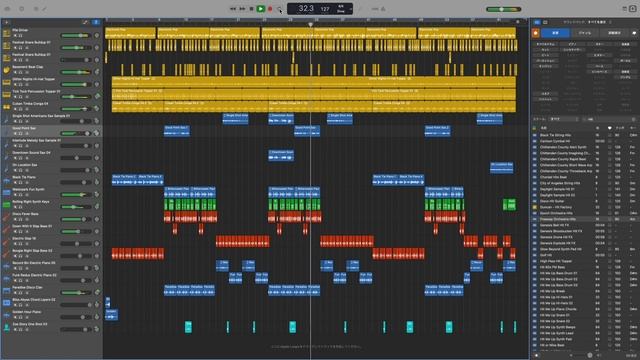Select the Blue Abyss Chord Layers track icon

6,303
